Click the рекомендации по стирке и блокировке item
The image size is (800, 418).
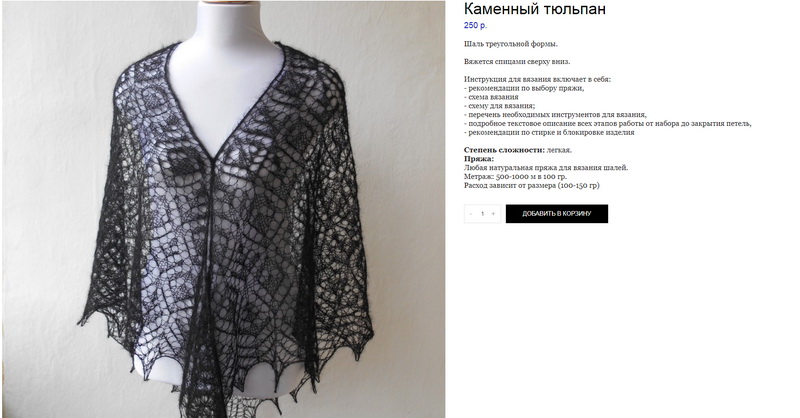point(549,132)
